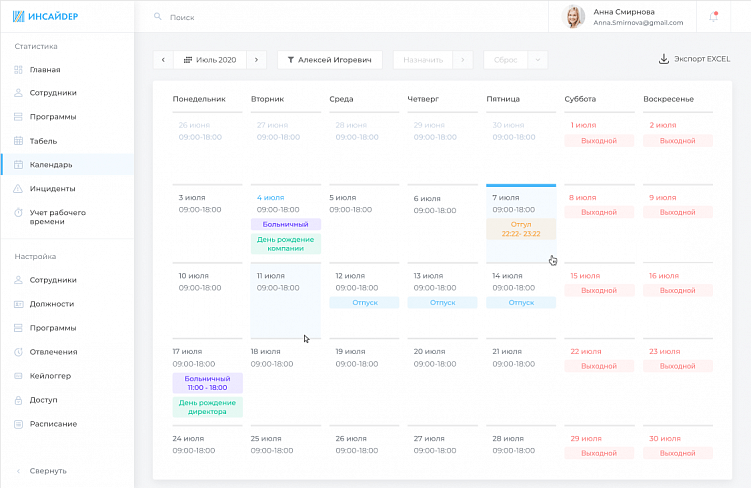751x488 pixels.
Task: Open the Расписание settings item
Action: click(53, 424)
